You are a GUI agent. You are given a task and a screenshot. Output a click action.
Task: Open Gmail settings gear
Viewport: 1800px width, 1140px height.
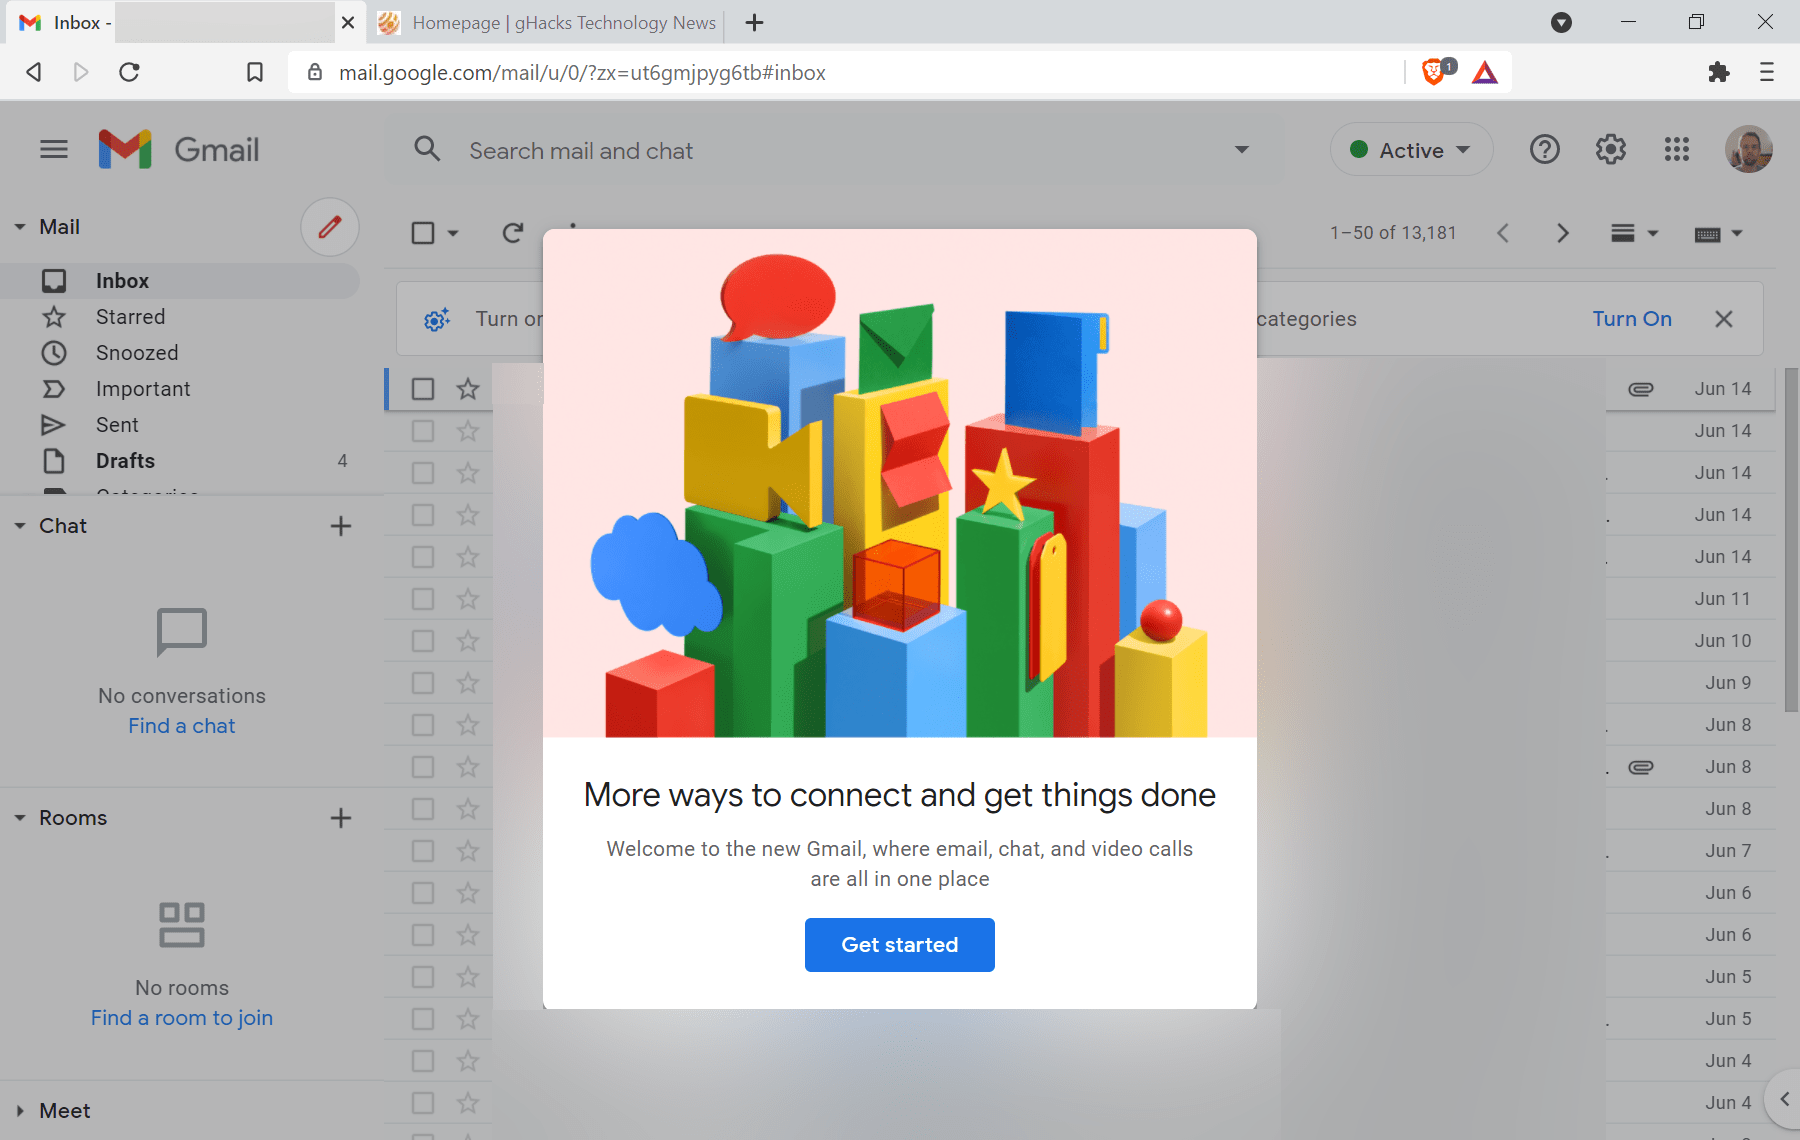pos(1610,149)
